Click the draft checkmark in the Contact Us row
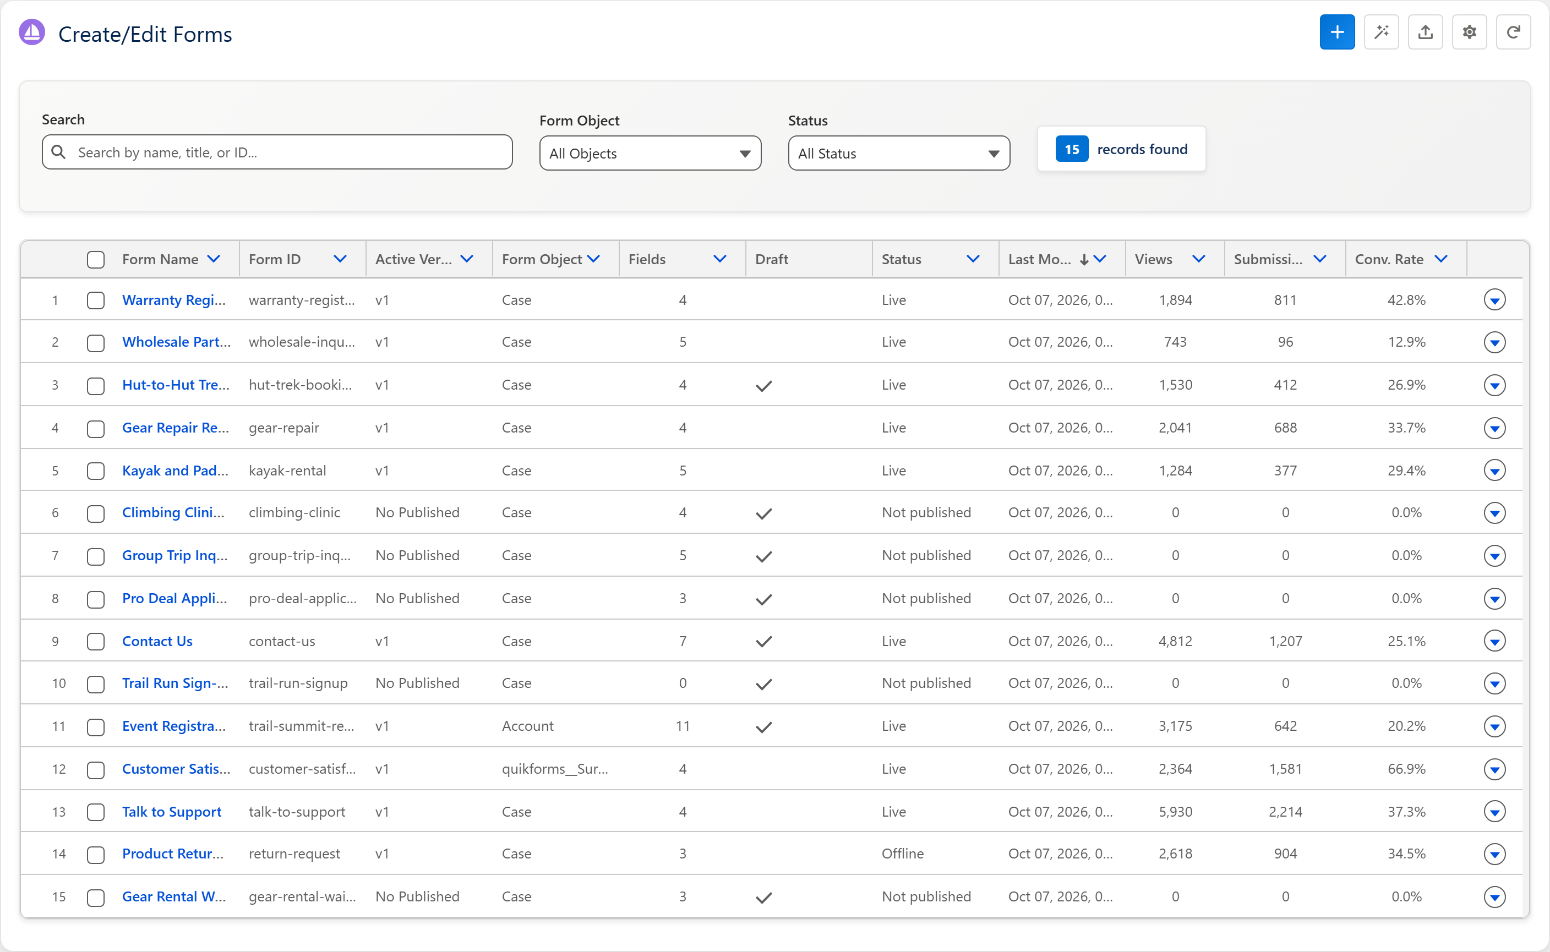1550x952 pixels. pyautogui.click(x=764, y=642)
